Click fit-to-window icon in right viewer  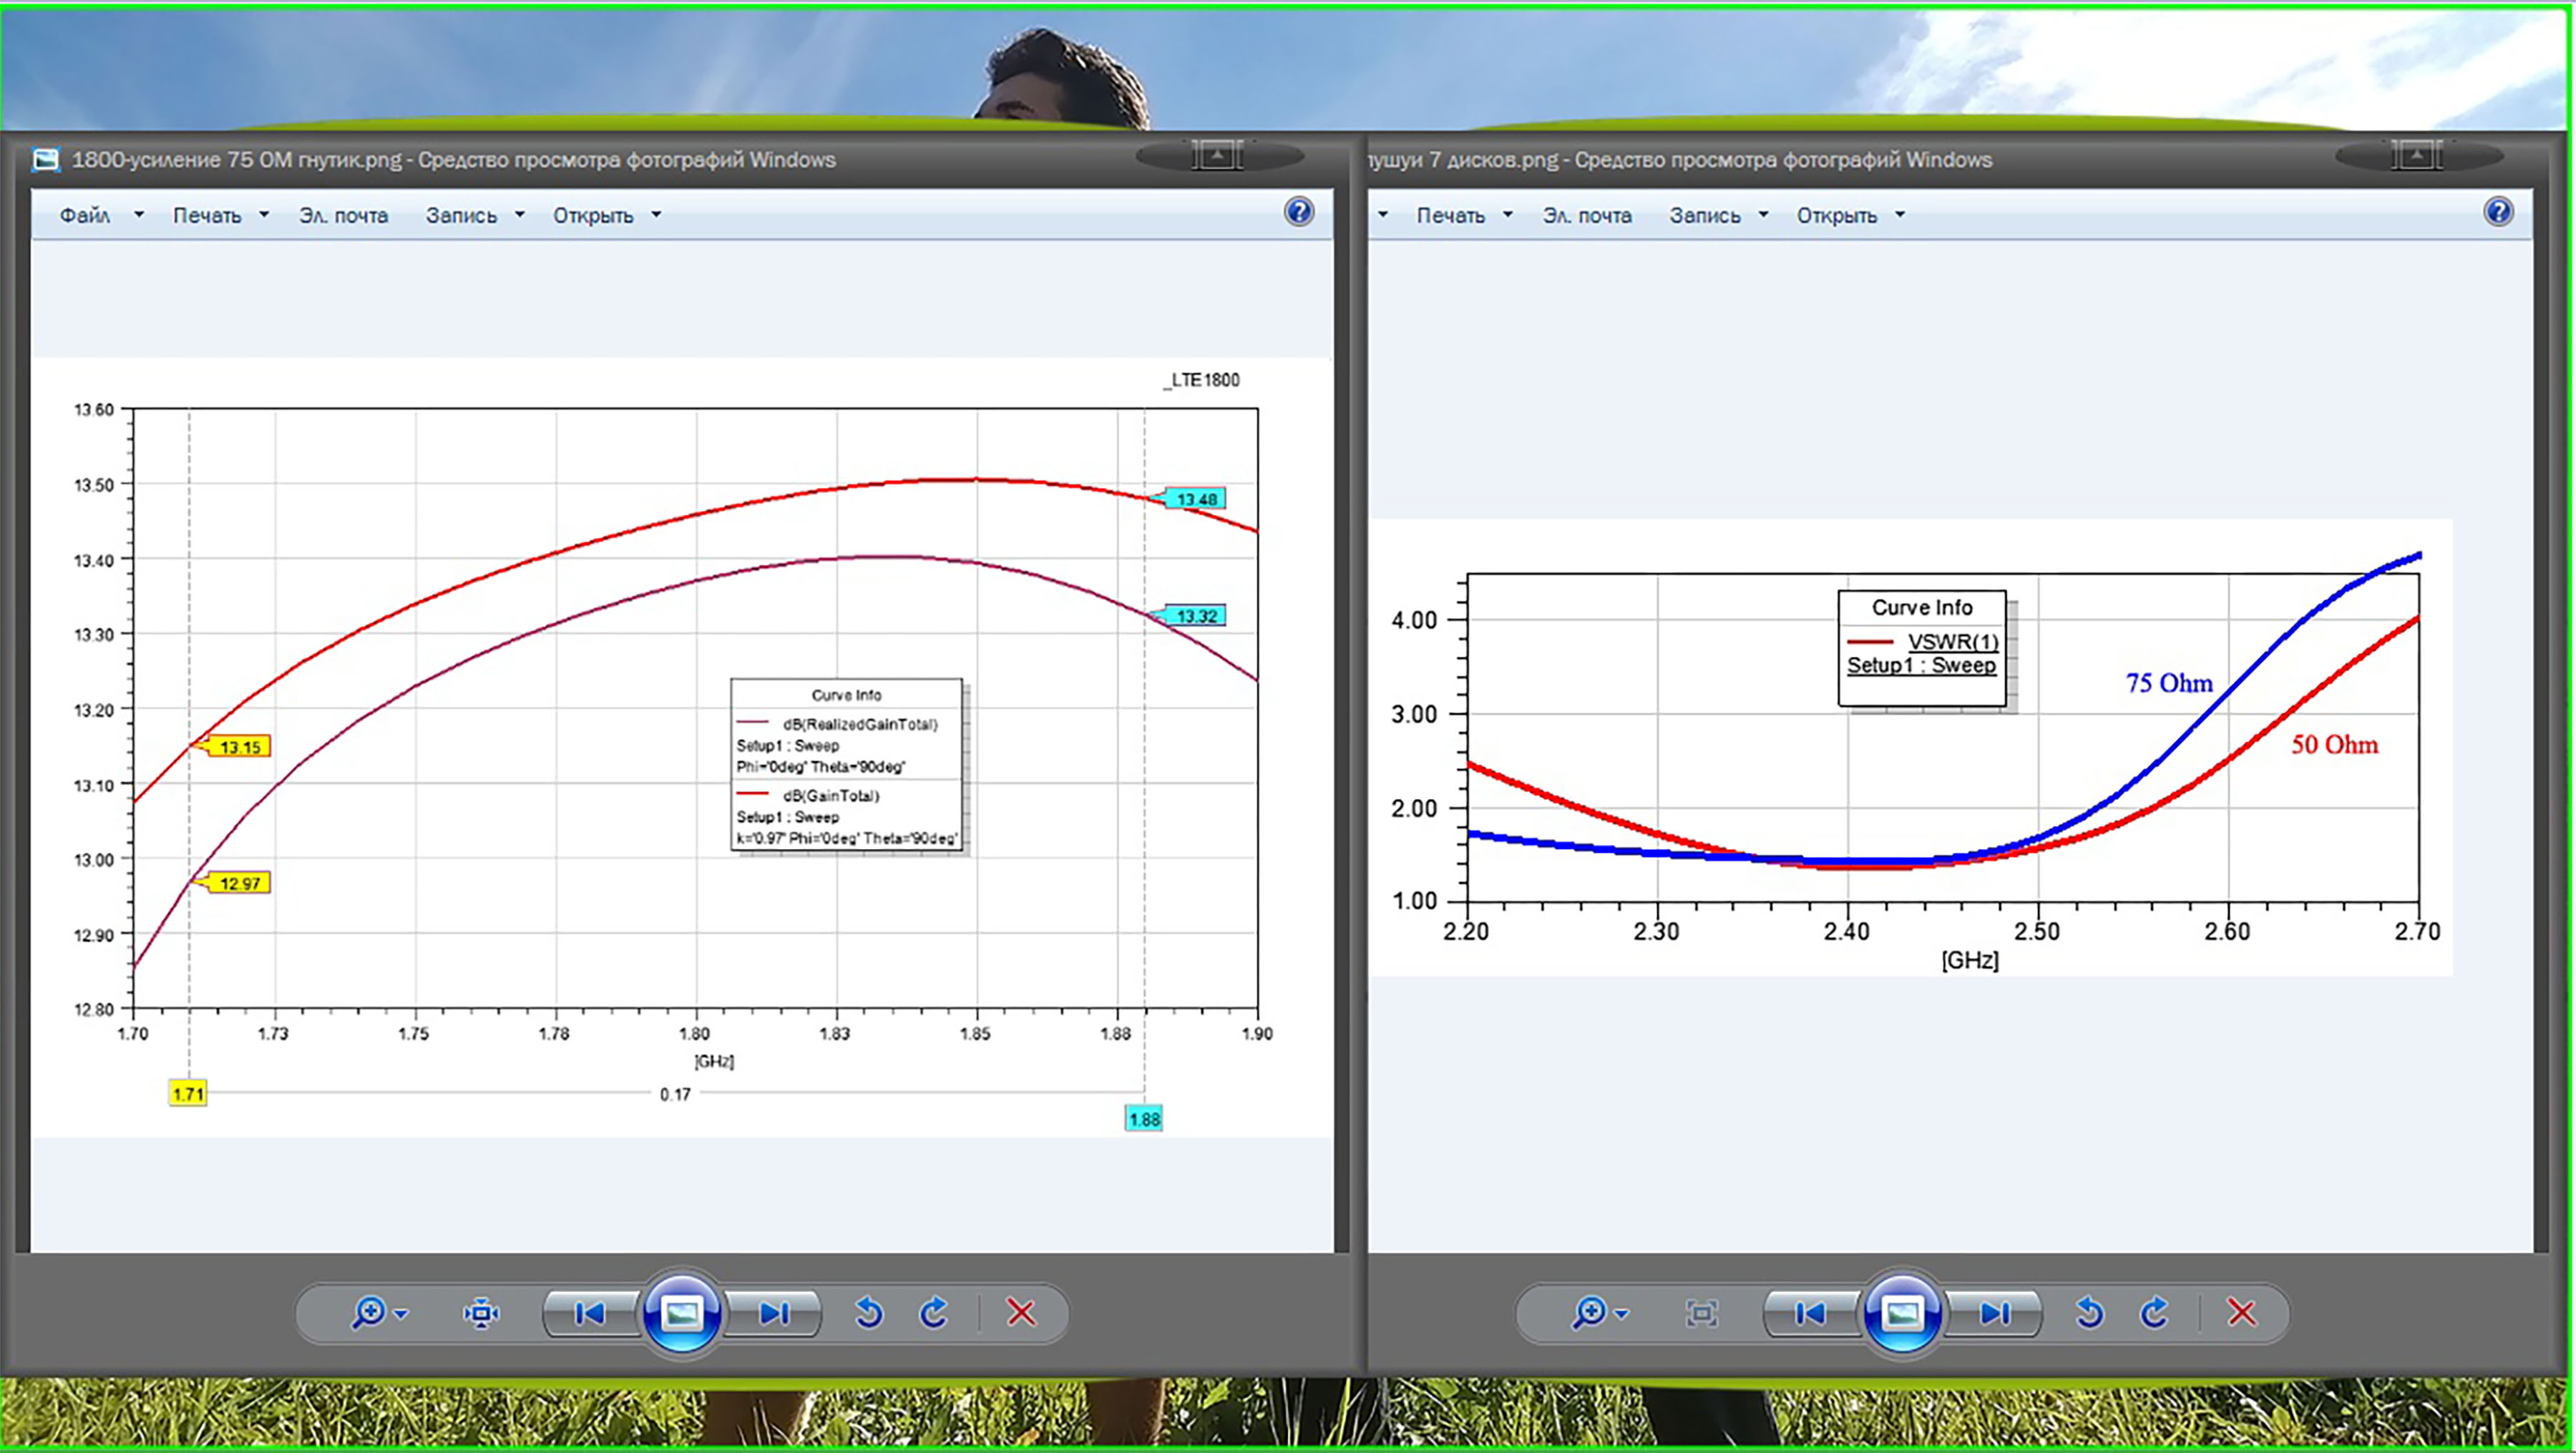click(x=1701, y=1313)
